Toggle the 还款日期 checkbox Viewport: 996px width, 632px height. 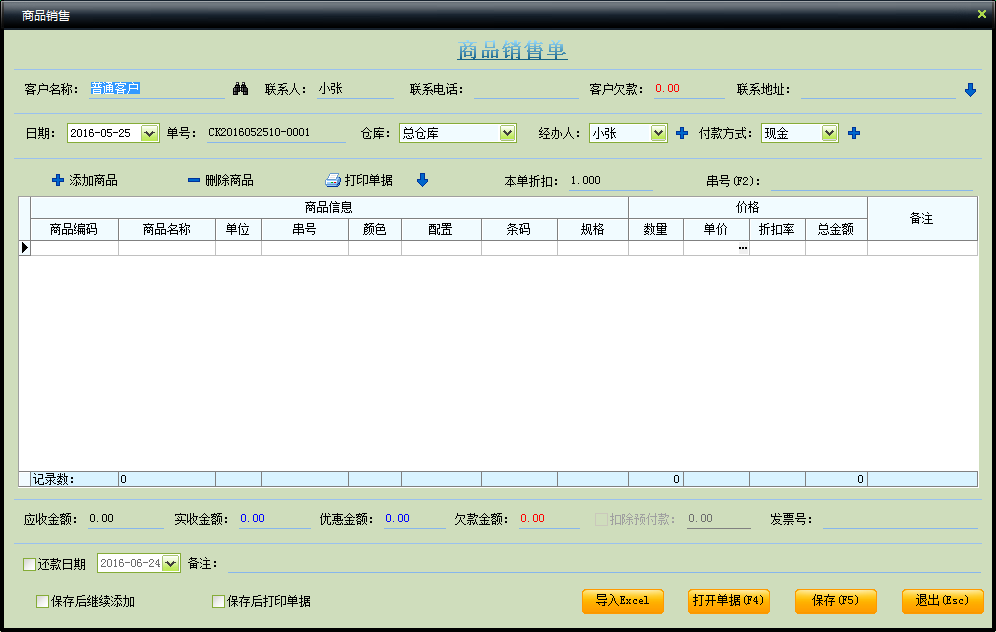[29, 564]
